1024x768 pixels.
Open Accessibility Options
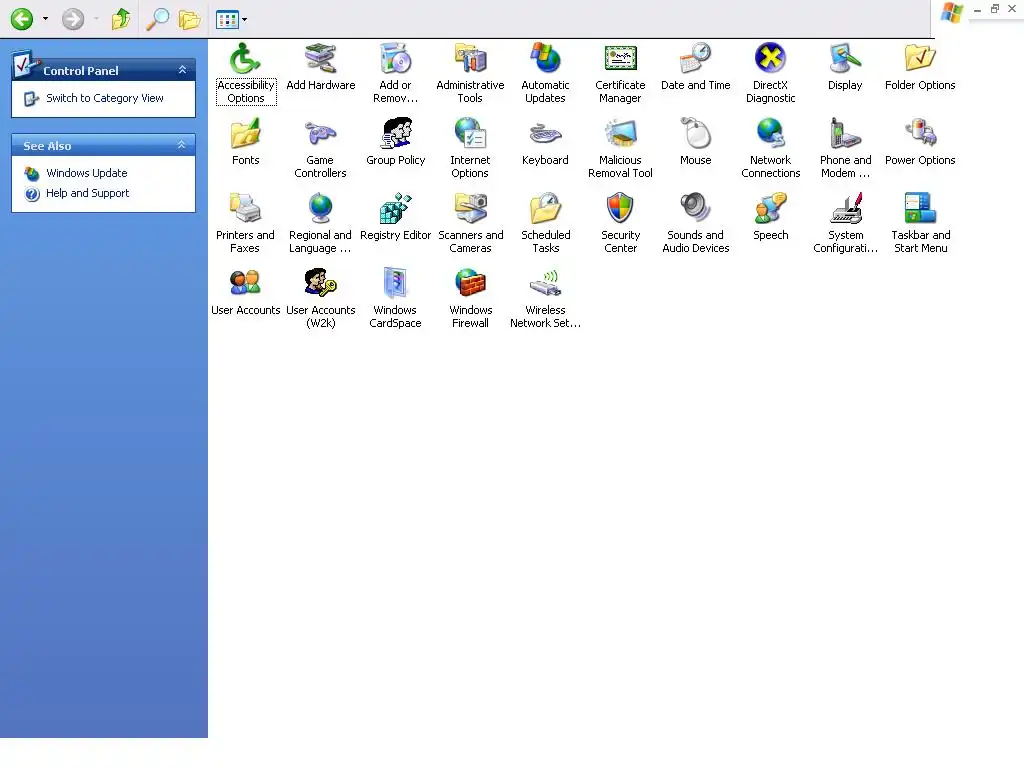(x=246, y=73)
